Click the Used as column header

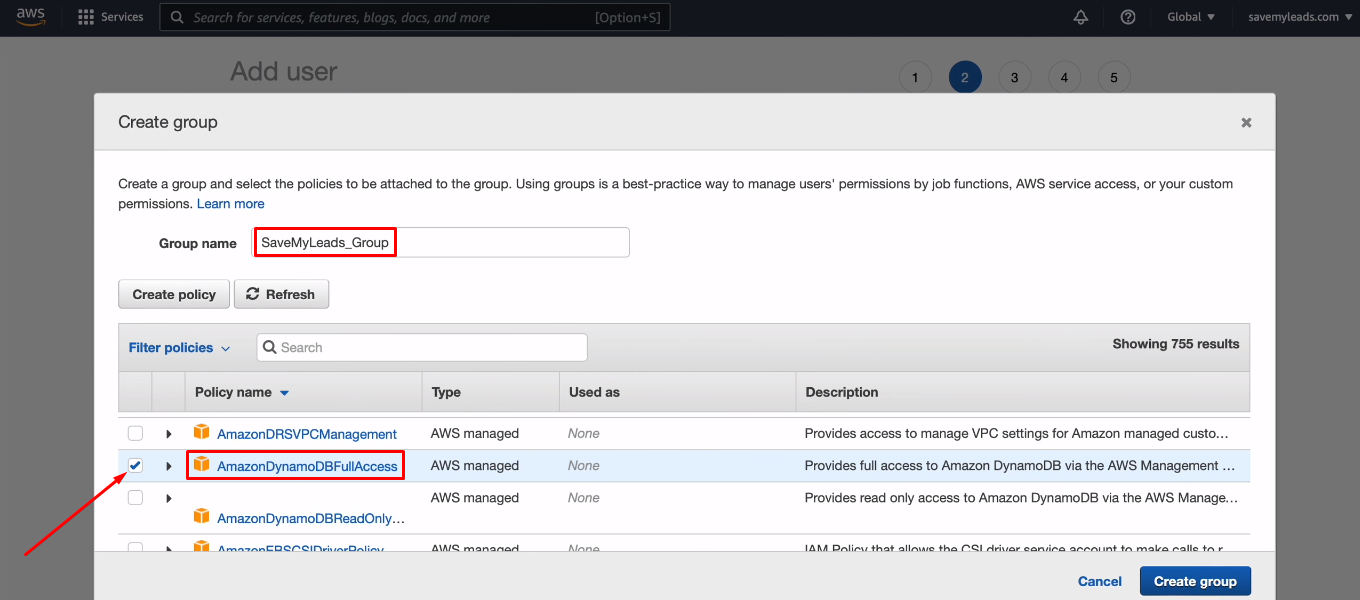click(594, 392)
